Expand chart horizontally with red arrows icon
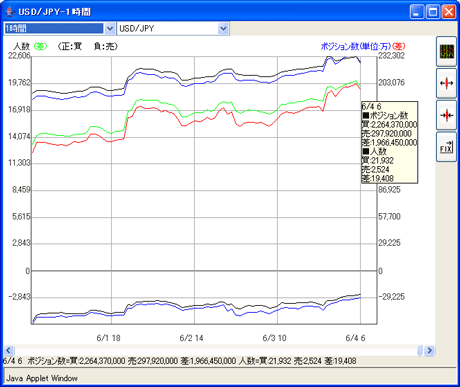460x387 pixels. 446,83
